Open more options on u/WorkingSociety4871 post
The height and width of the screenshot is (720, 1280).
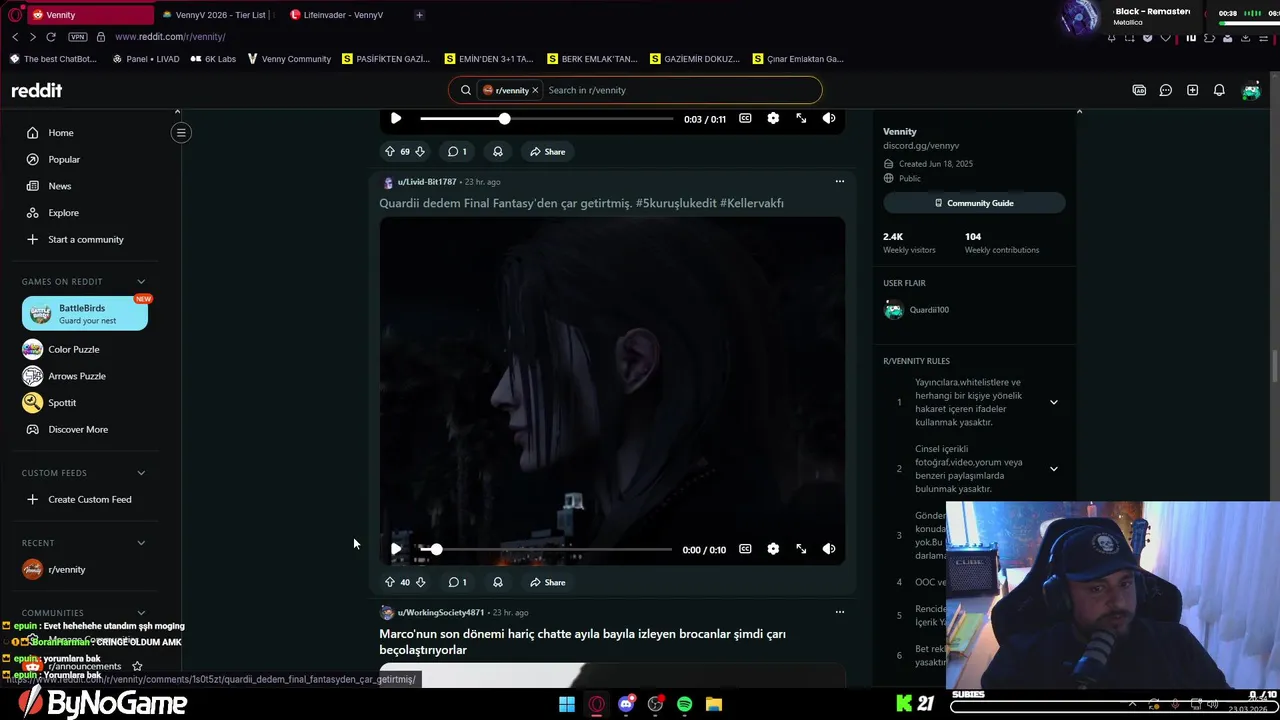(839, 612)
